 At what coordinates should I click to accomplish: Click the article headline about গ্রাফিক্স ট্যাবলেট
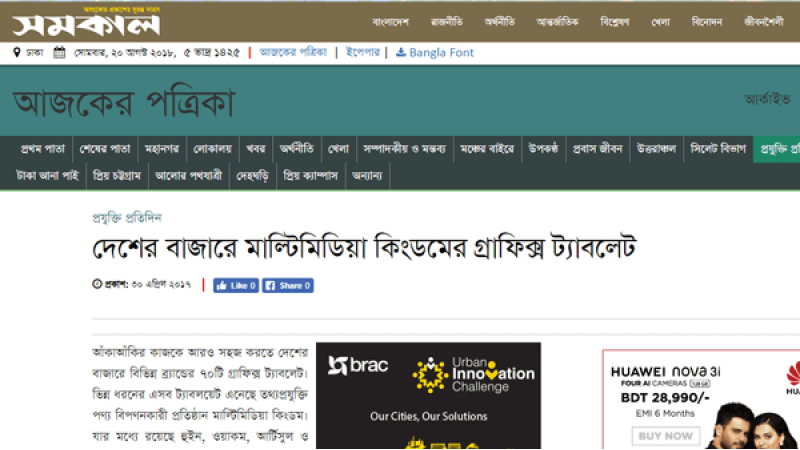tap(364, 248)
